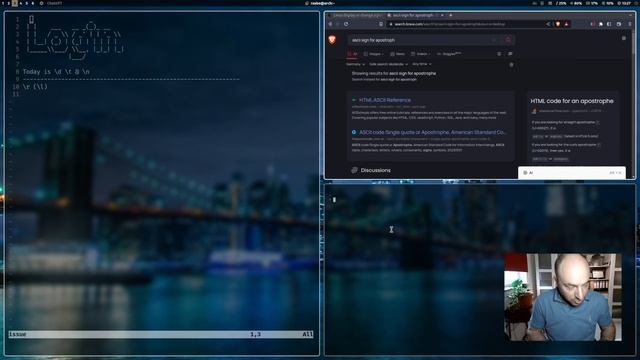Click the browser address bar URL

450,24
